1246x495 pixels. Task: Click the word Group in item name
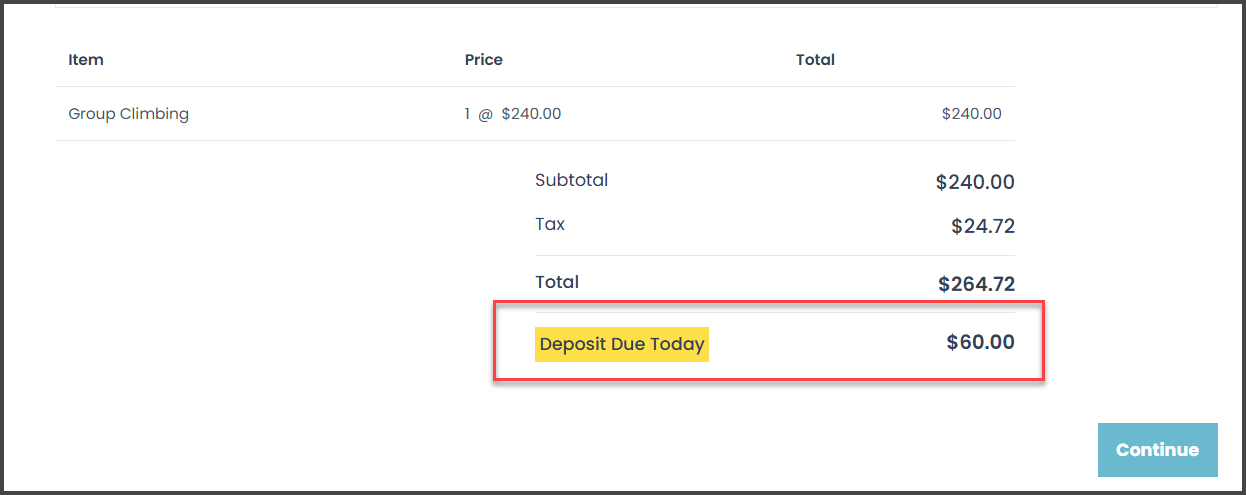tap(92, 114)
